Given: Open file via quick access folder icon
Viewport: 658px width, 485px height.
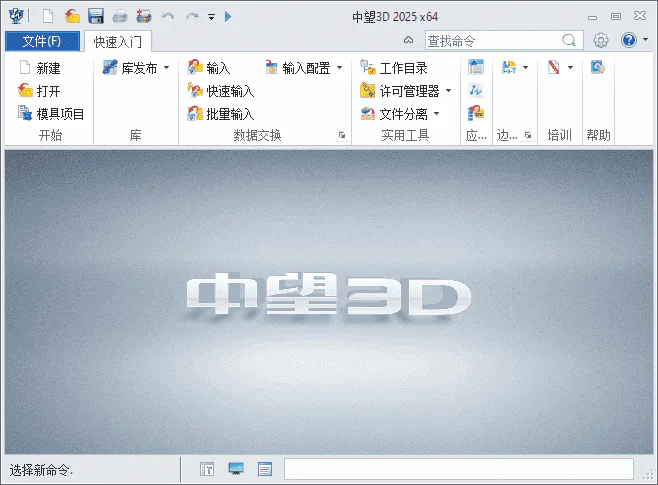Looking at the screenshot, I should [x=72, y=16].
